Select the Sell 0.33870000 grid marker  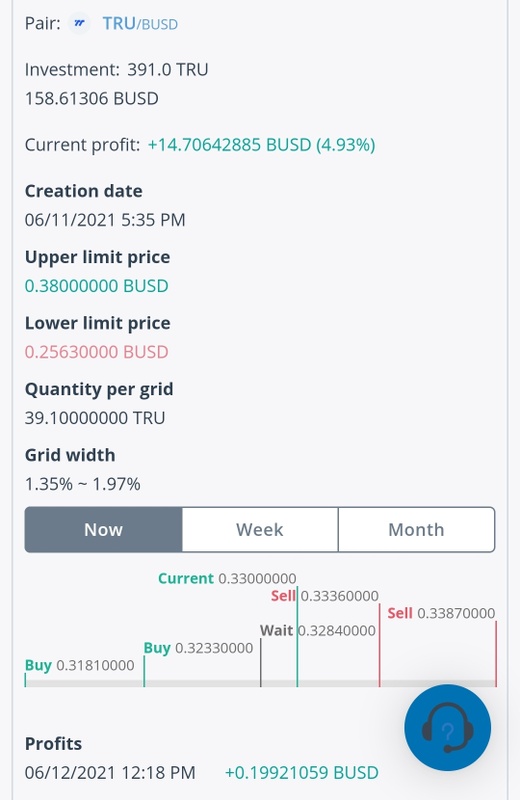[x=441, y=613]
